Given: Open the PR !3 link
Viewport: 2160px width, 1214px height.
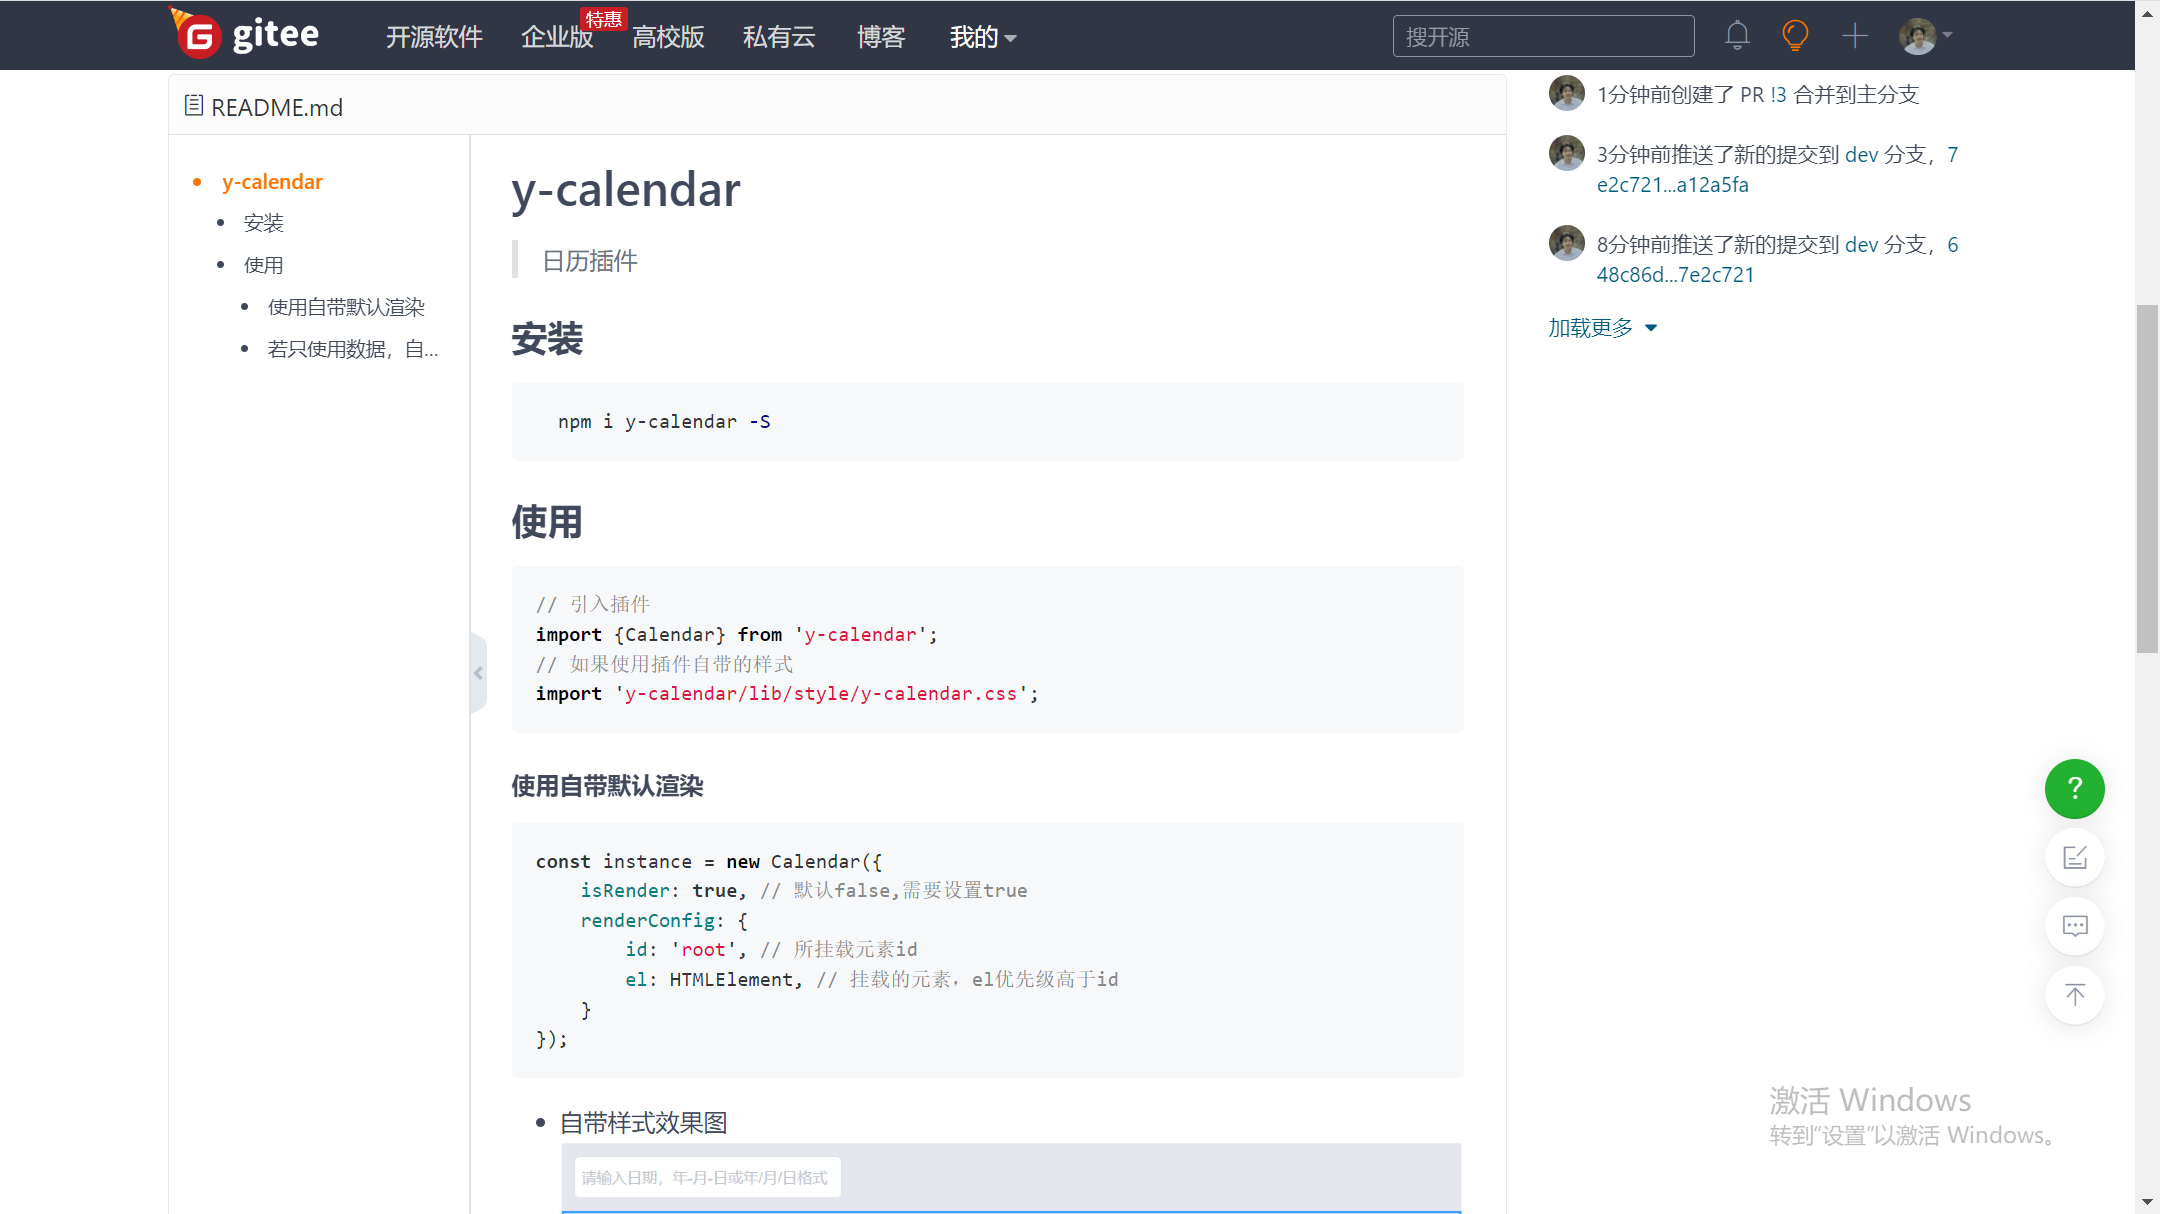Looking at the screenshot, I should coord(1777,95).
